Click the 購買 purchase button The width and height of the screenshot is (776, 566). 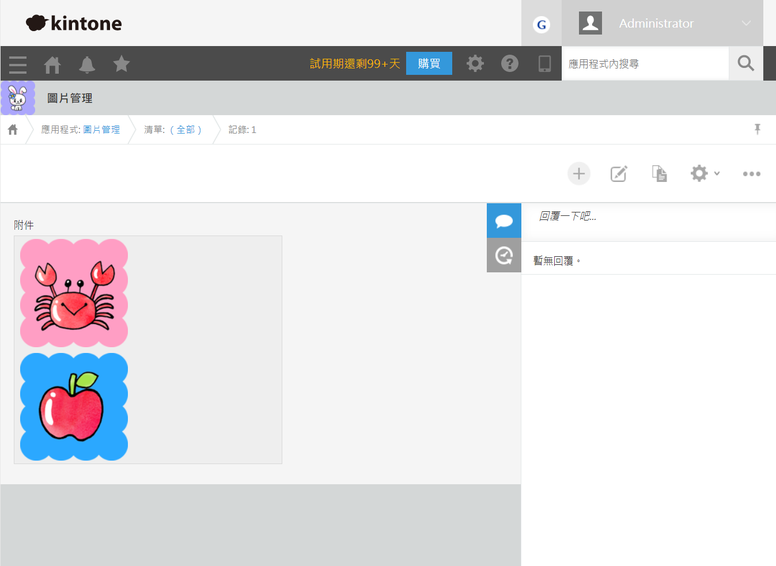pyautogui.click(x=429, y=64)
